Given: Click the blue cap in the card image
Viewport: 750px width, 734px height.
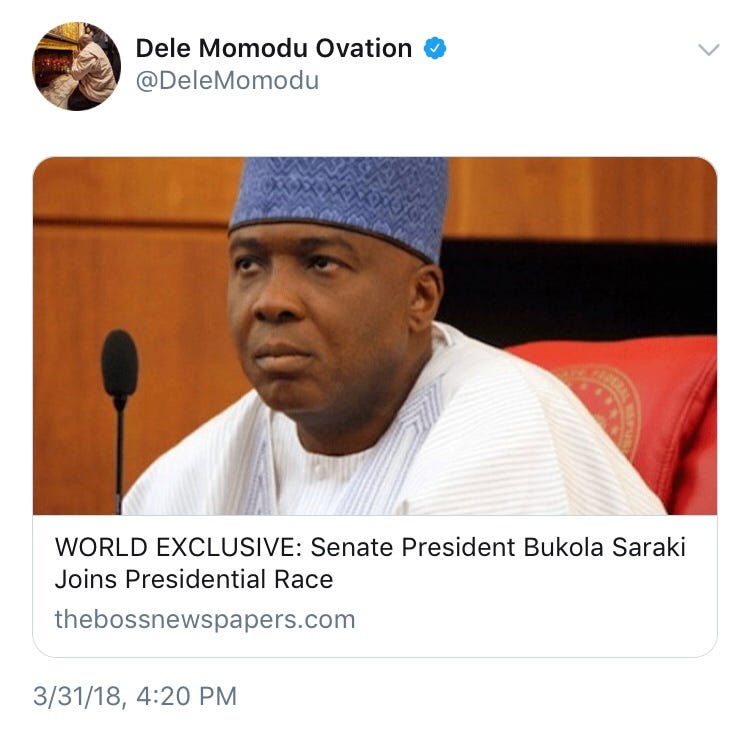Looking at the screenshot, I should pos(341,203).
